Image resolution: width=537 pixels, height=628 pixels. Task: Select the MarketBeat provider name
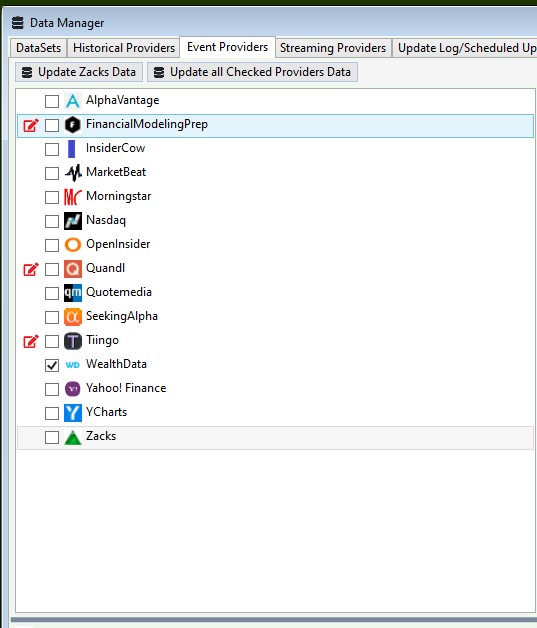116,172
